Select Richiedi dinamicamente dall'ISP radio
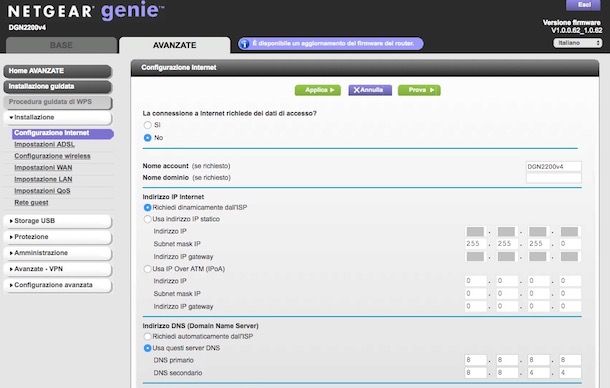Image resolution: width=610 pixels, height=388 pixels. pos(147,208)
